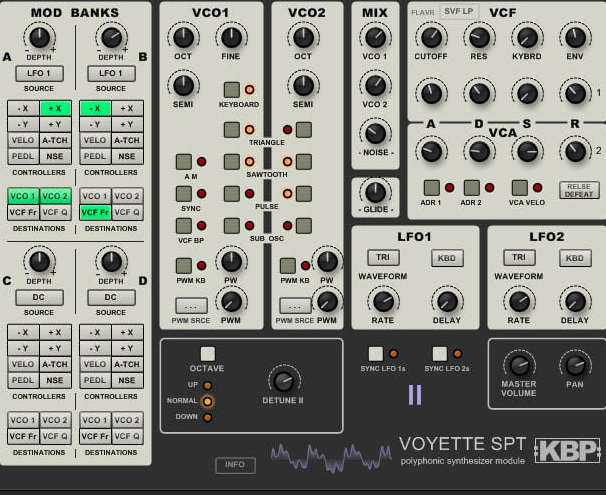Select PEDL controller in Mod Bank C
Screen dimensions: 606x495
coord(23,381)
